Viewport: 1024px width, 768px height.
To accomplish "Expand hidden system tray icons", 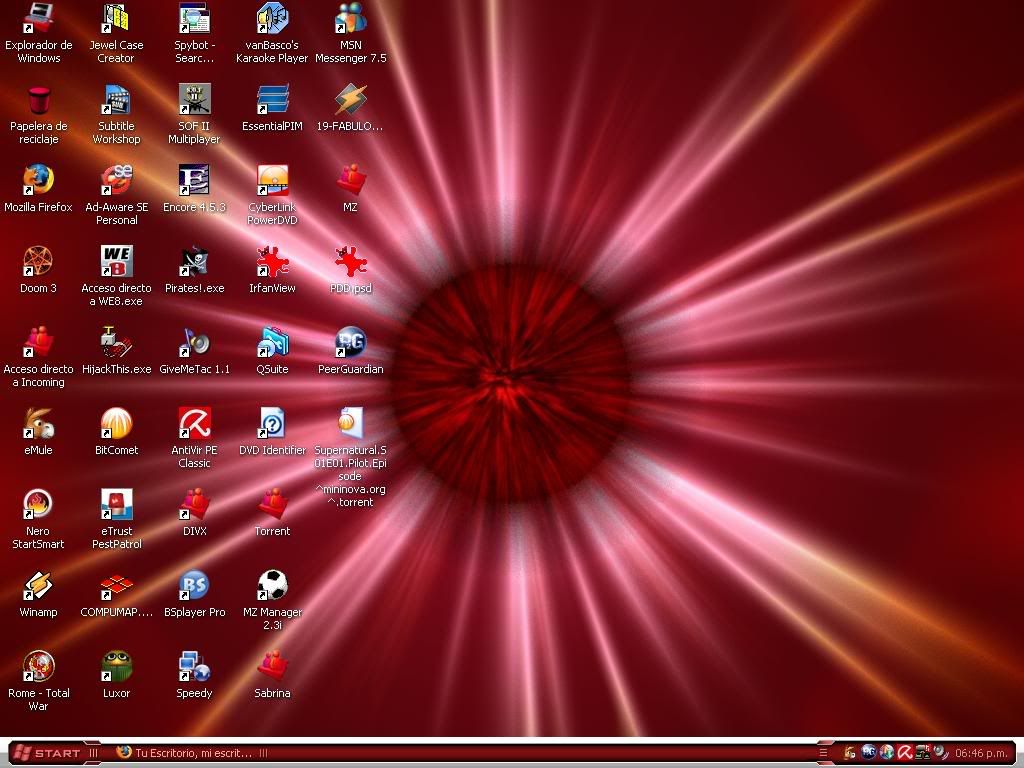I will (823, 753).
